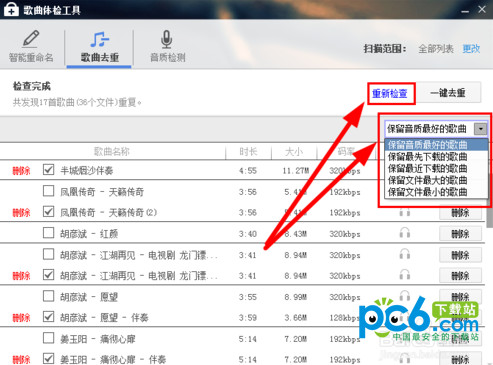Uncheck 胡彦斌 - 愿望 - 伴奏 checkbox
Viewport: 493px width, 365px height.
click(49, 317)
